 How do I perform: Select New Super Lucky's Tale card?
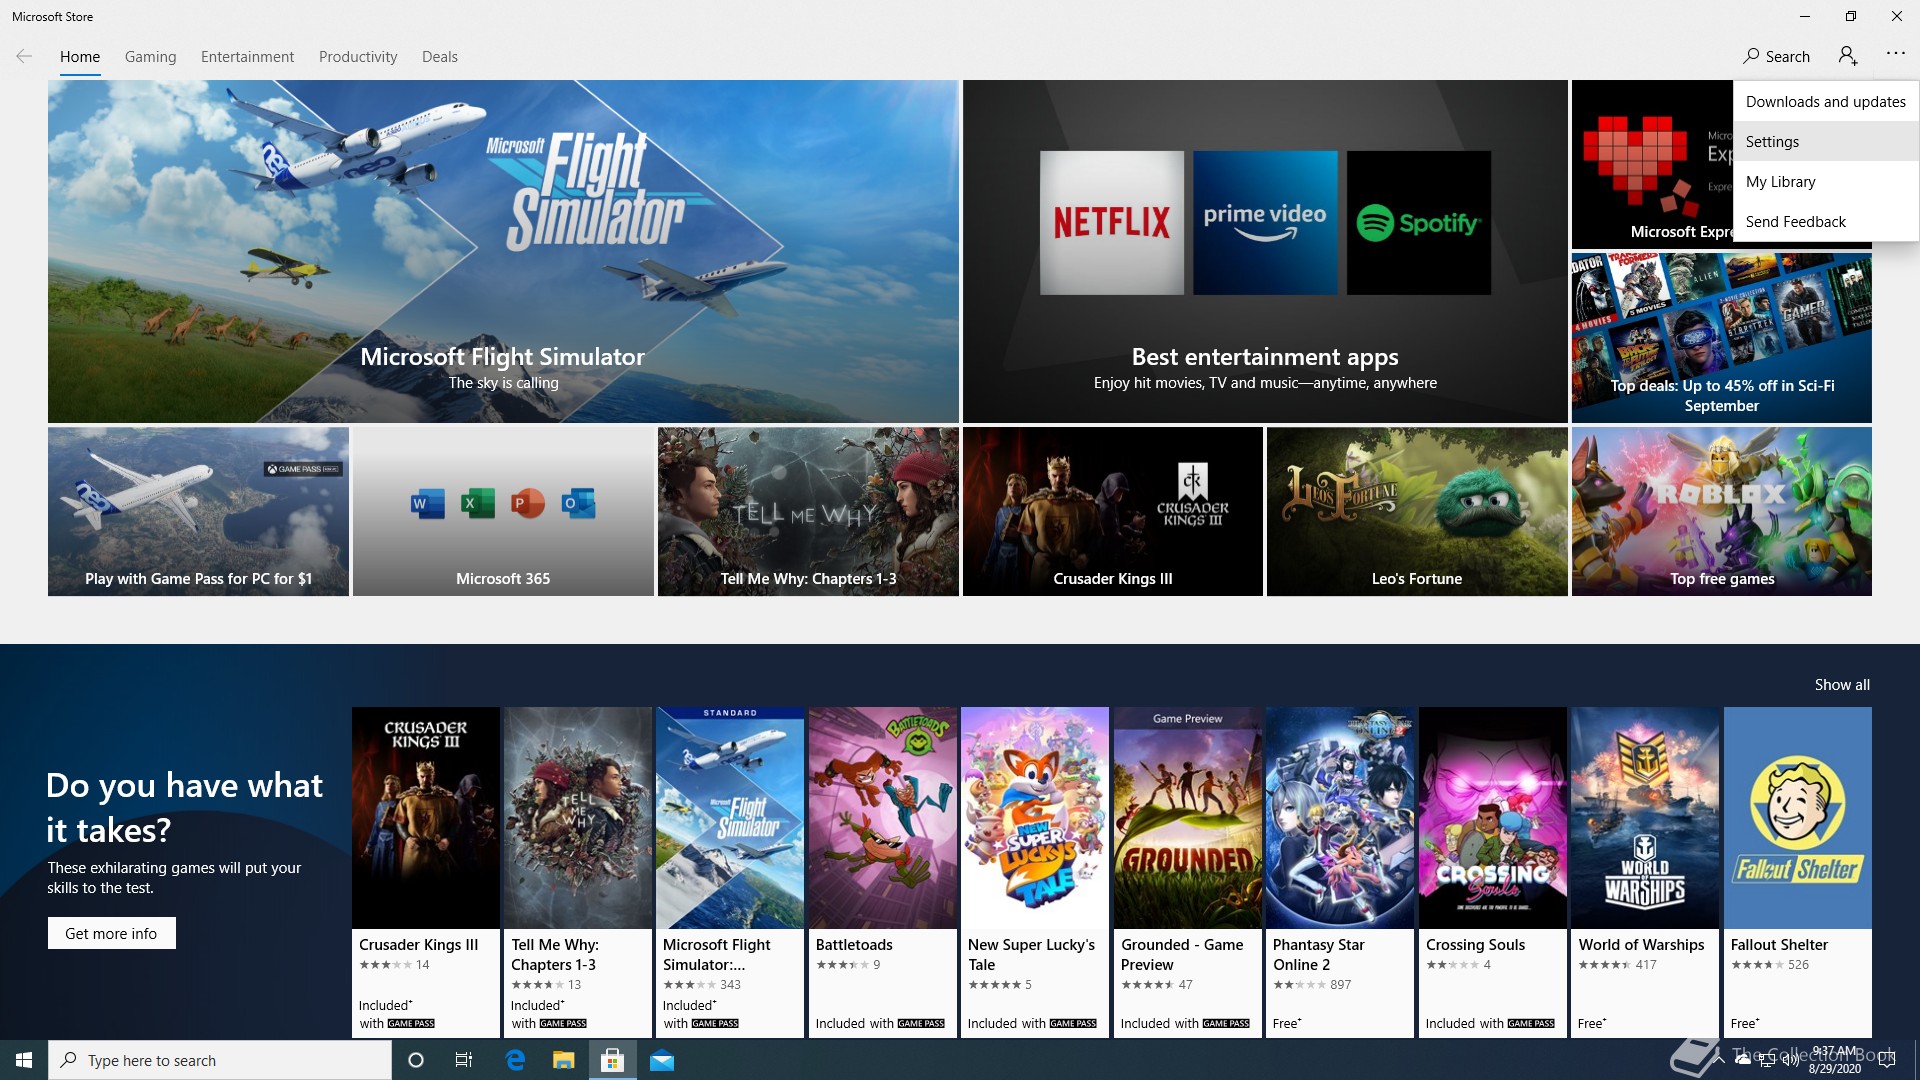[x=1035, y=872]
